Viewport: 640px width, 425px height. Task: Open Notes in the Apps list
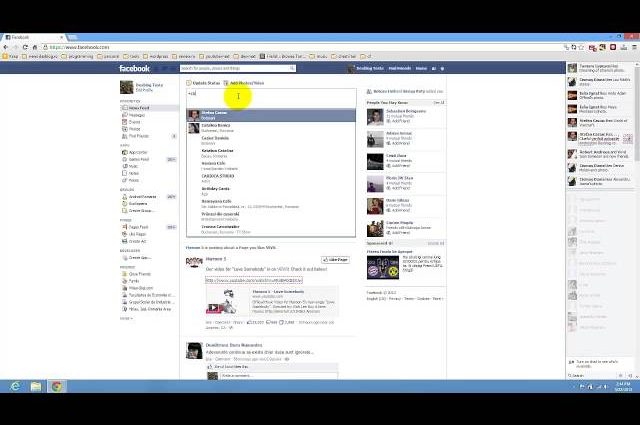[x=133, y=173]
